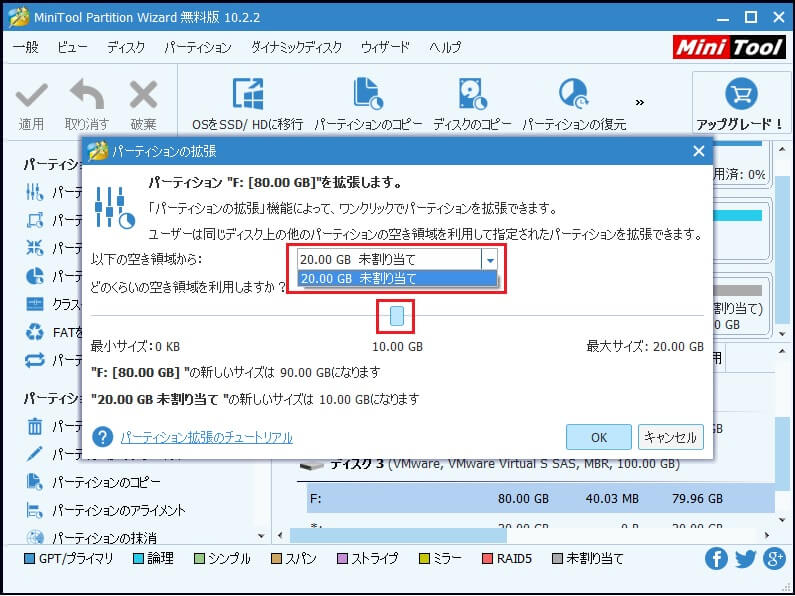Click the 40.03 MB used value for F:

612,499
